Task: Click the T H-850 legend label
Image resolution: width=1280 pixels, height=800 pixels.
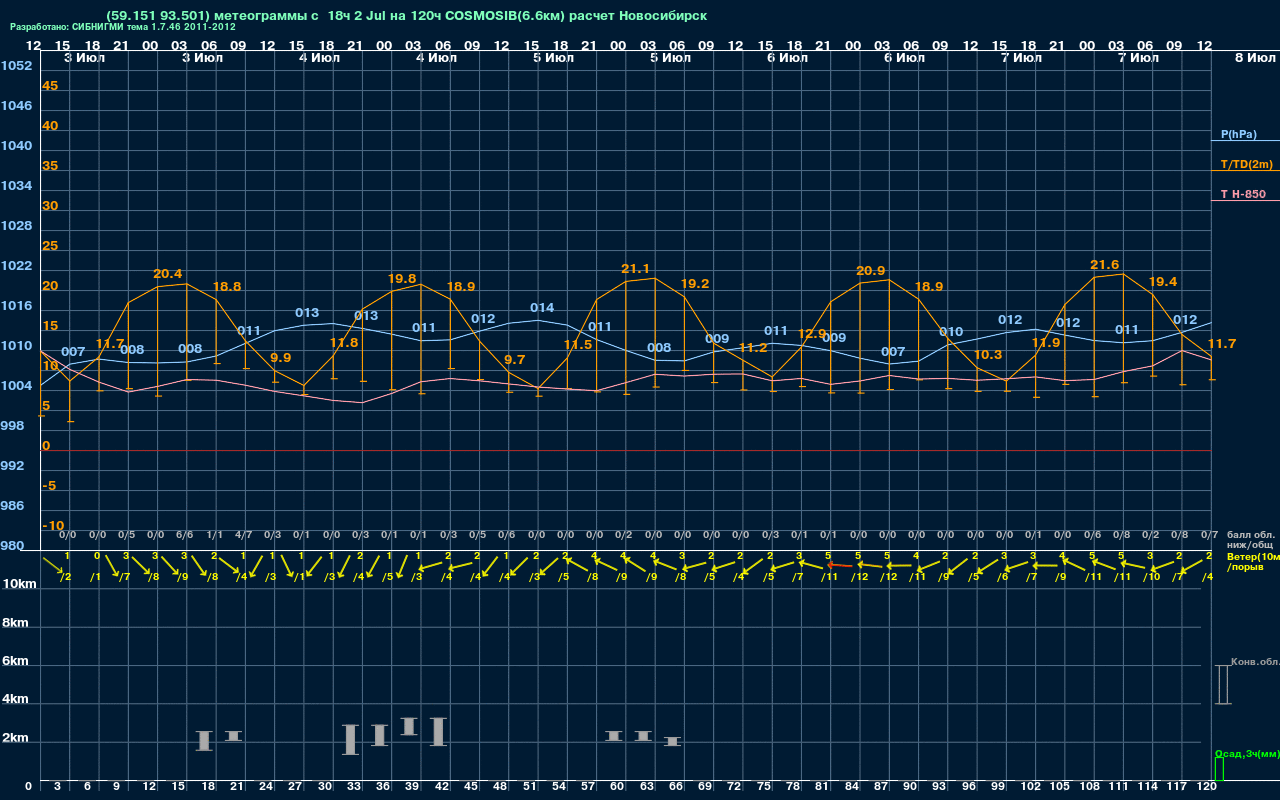Action: [1243, 194]
